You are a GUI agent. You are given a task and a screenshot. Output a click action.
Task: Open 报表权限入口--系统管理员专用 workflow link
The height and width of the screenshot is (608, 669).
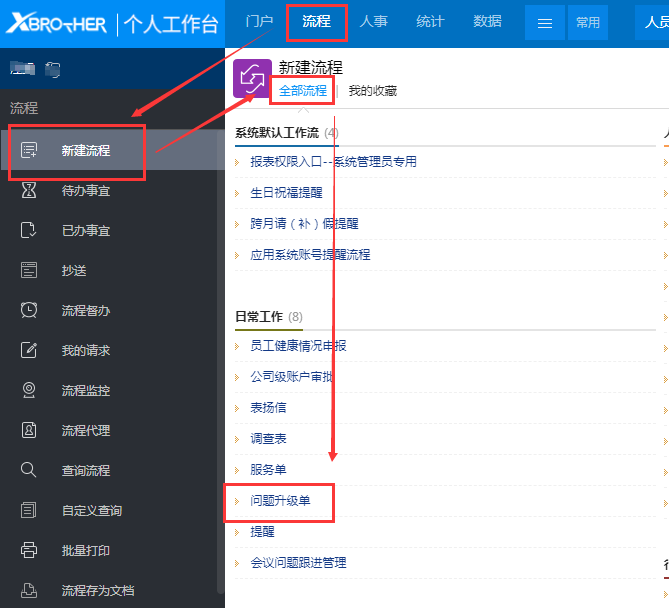click(x=333, y=162)
